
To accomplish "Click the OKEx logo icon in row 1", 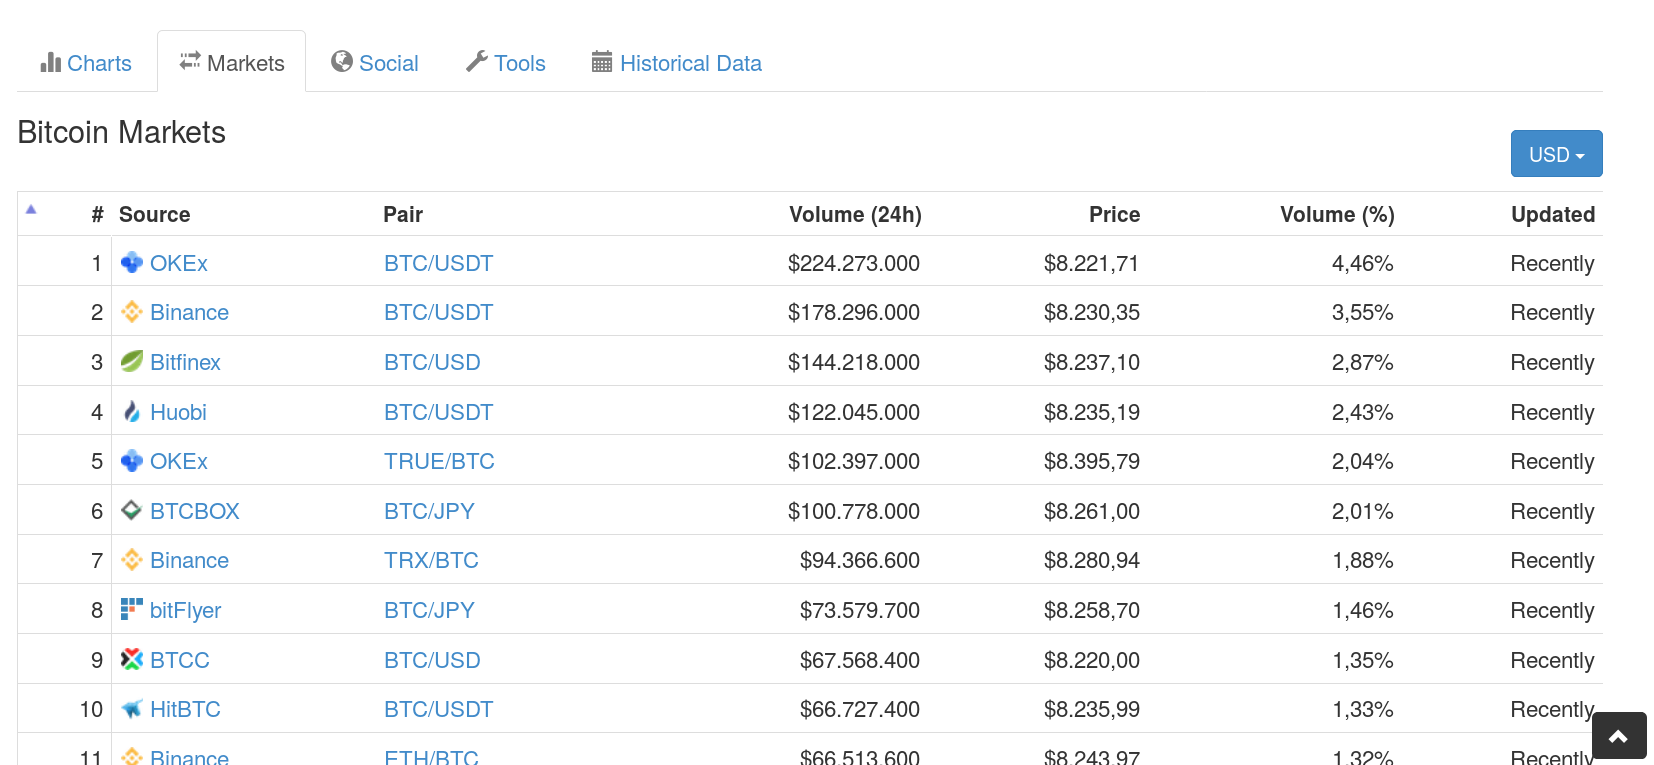I will pyautogui.click(x=132, y=262).
